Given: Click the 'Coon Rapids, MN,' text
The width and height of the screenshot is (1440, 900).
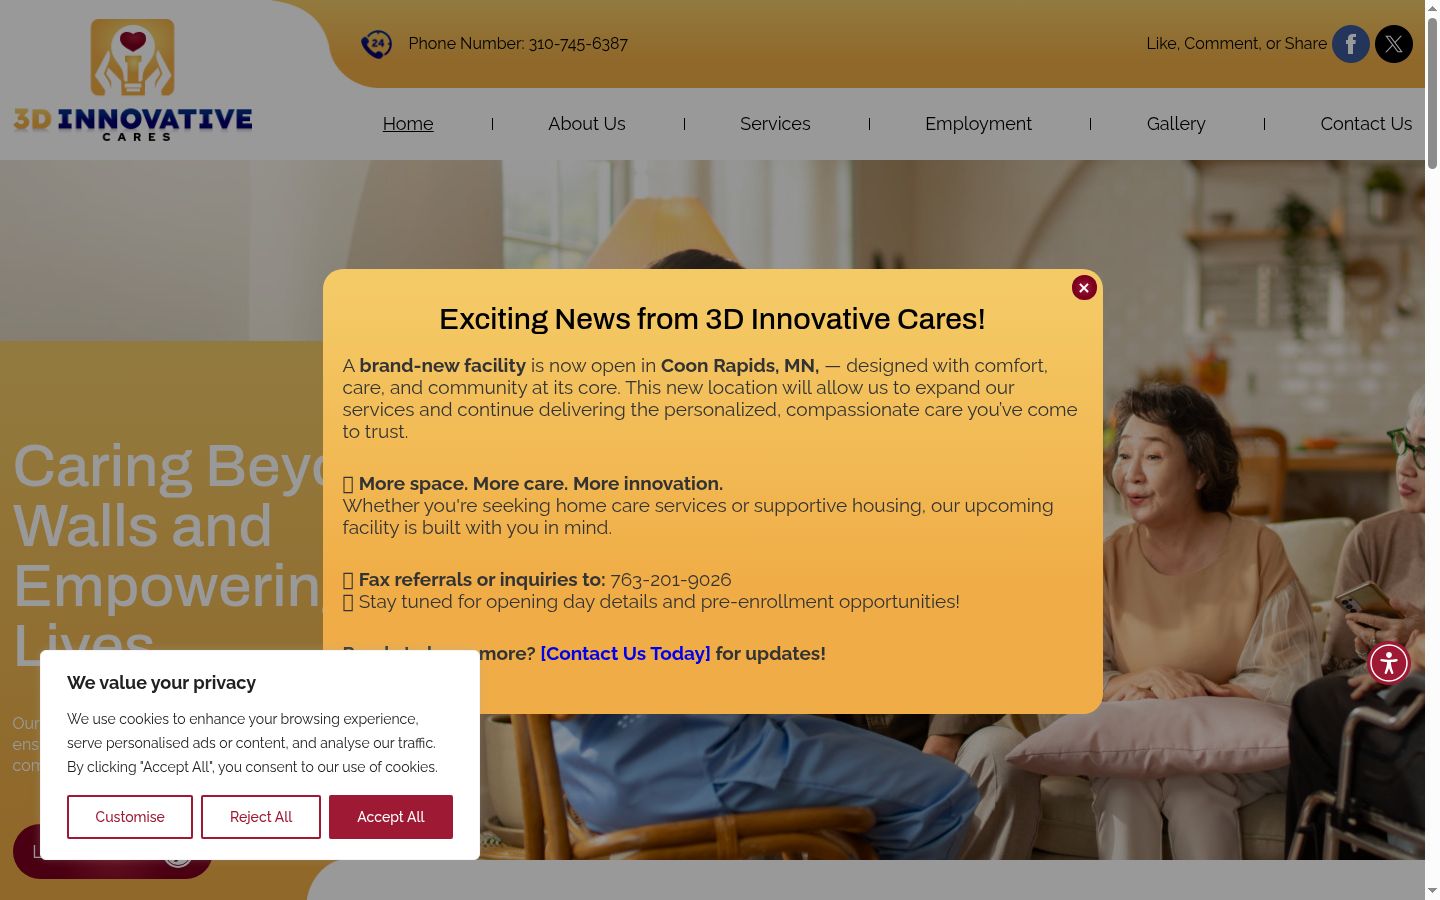Looking at the screenshot, I should click(x=740, y=366).
